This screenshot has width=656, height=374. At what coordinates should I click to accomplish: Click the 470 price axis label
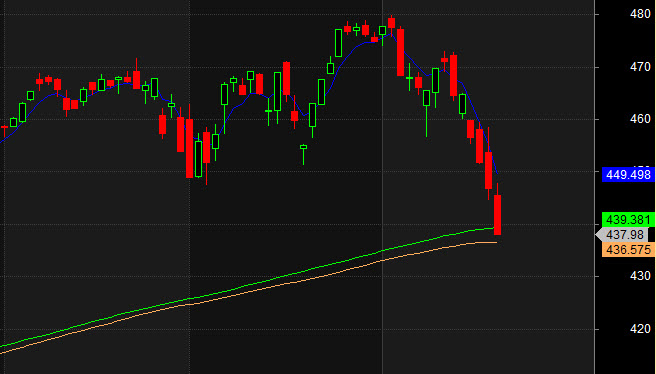pos(640,67)
